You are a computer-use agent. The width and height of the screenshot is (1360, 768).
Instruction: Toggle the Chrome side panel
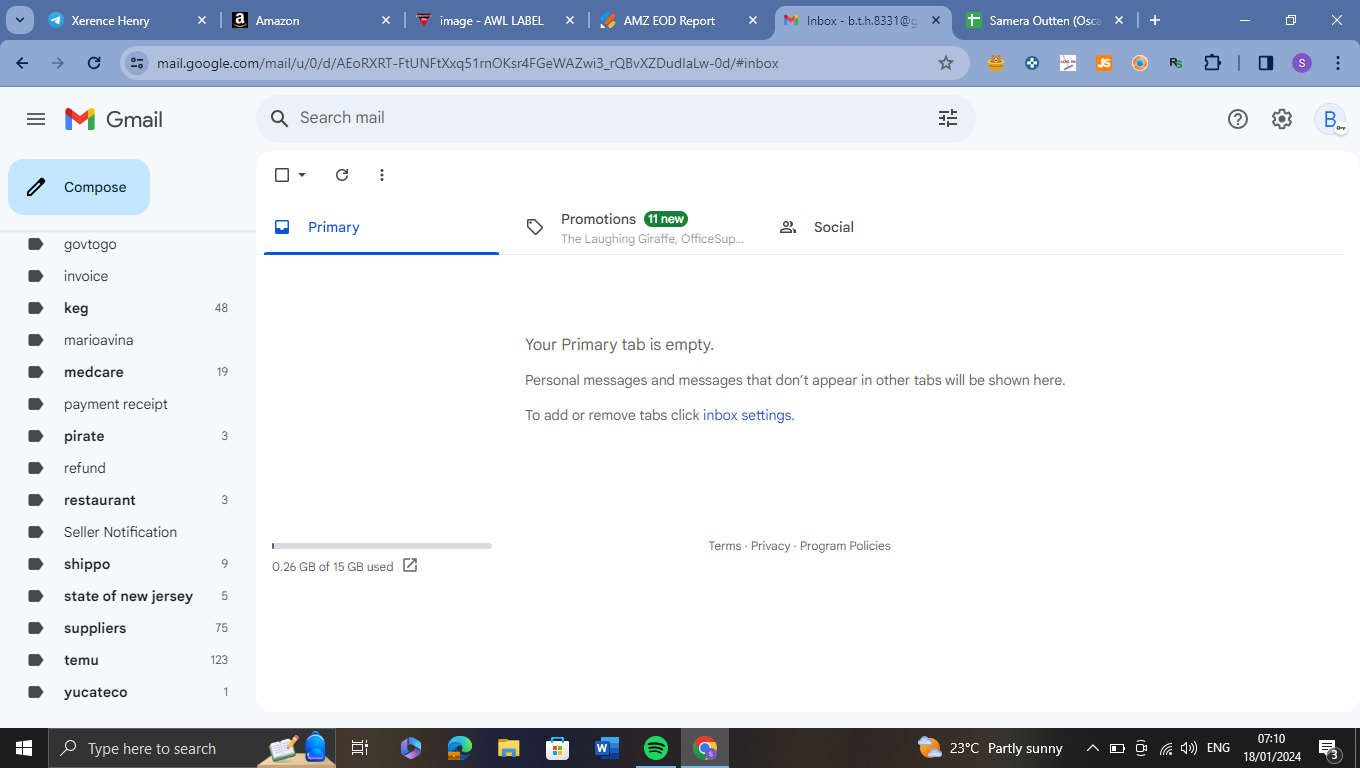coord(1266,63)
